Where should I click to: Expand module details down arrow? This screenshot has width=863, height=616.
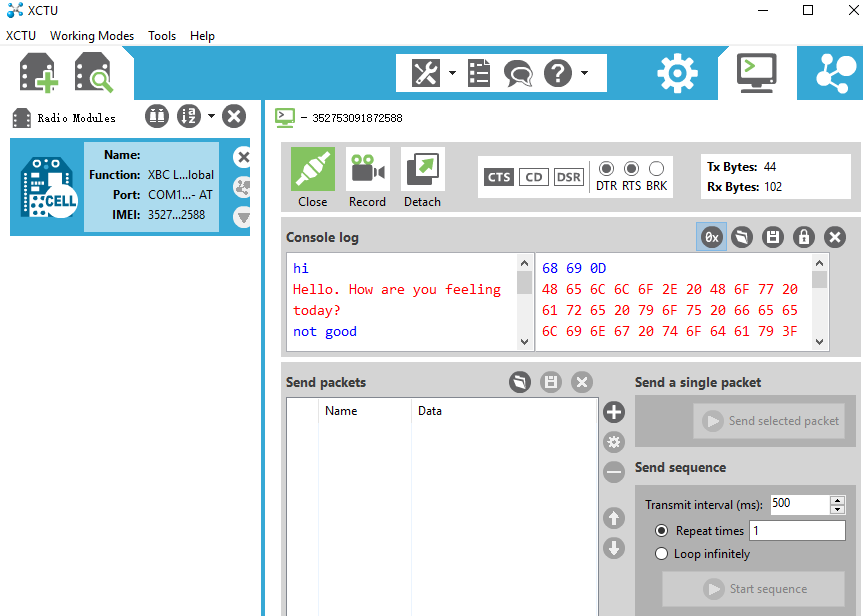tap(243, 217)
